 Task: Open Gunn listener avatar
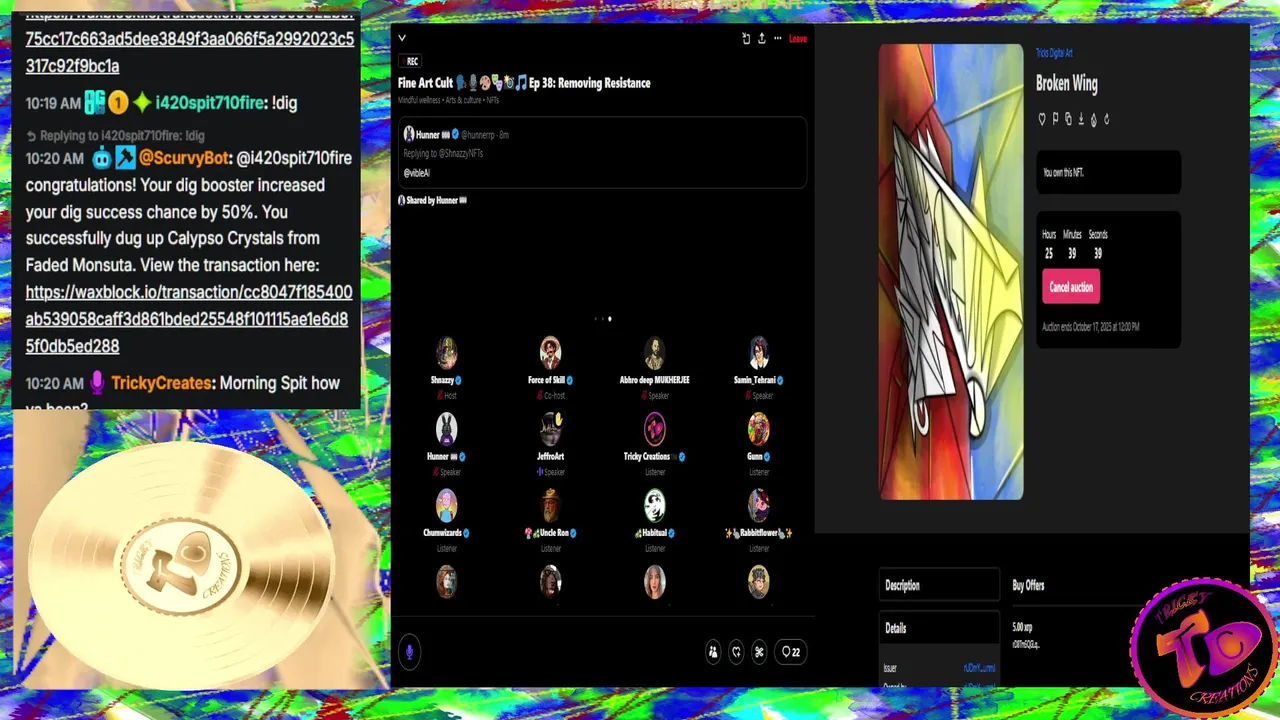pos(758,430)
